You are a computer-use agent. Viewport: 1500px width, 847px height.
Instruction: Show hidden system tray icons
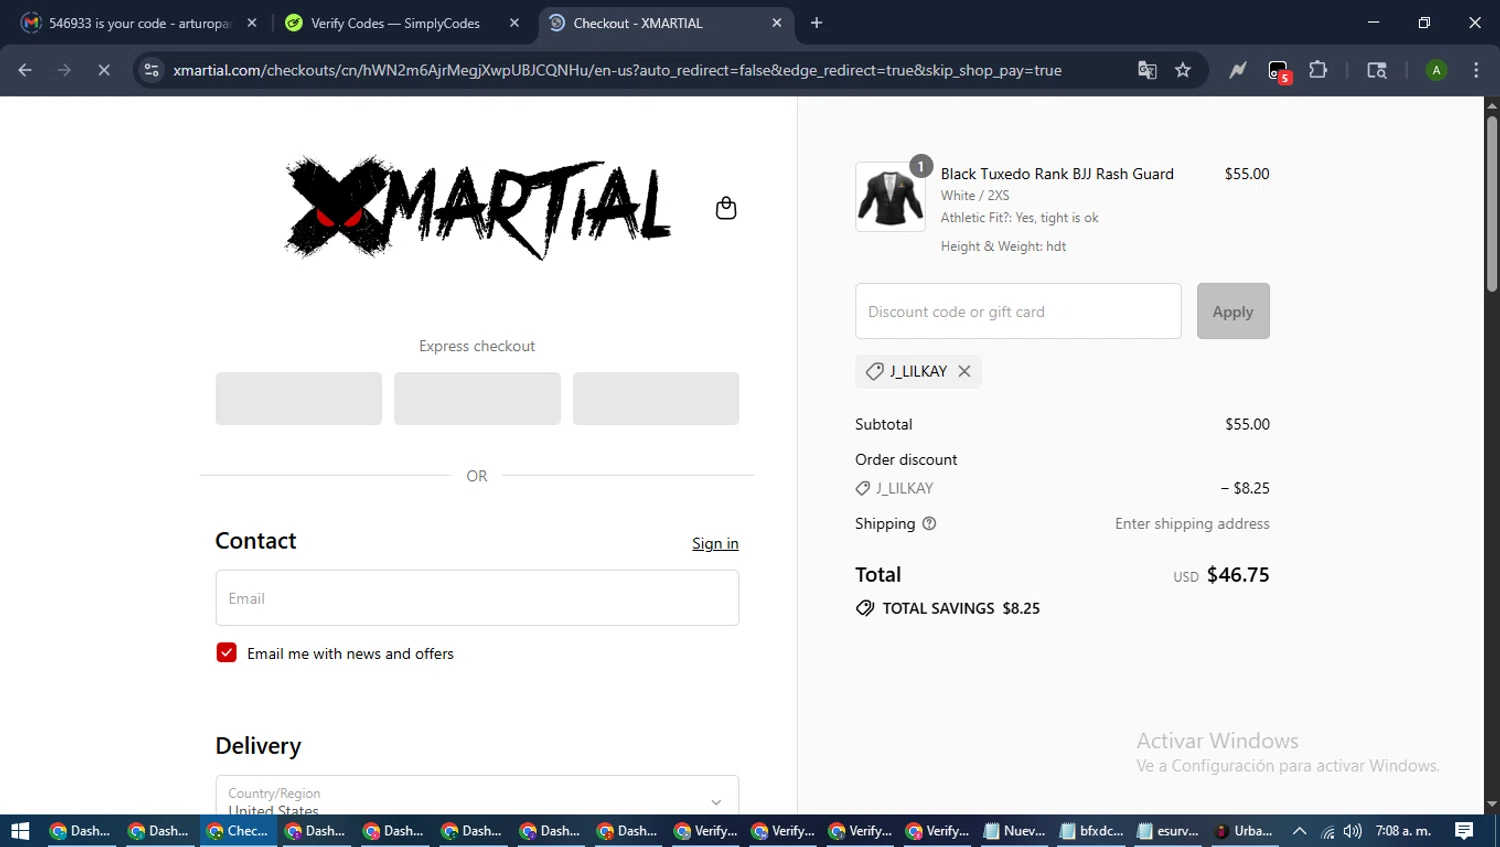[x=1299, y=831]
